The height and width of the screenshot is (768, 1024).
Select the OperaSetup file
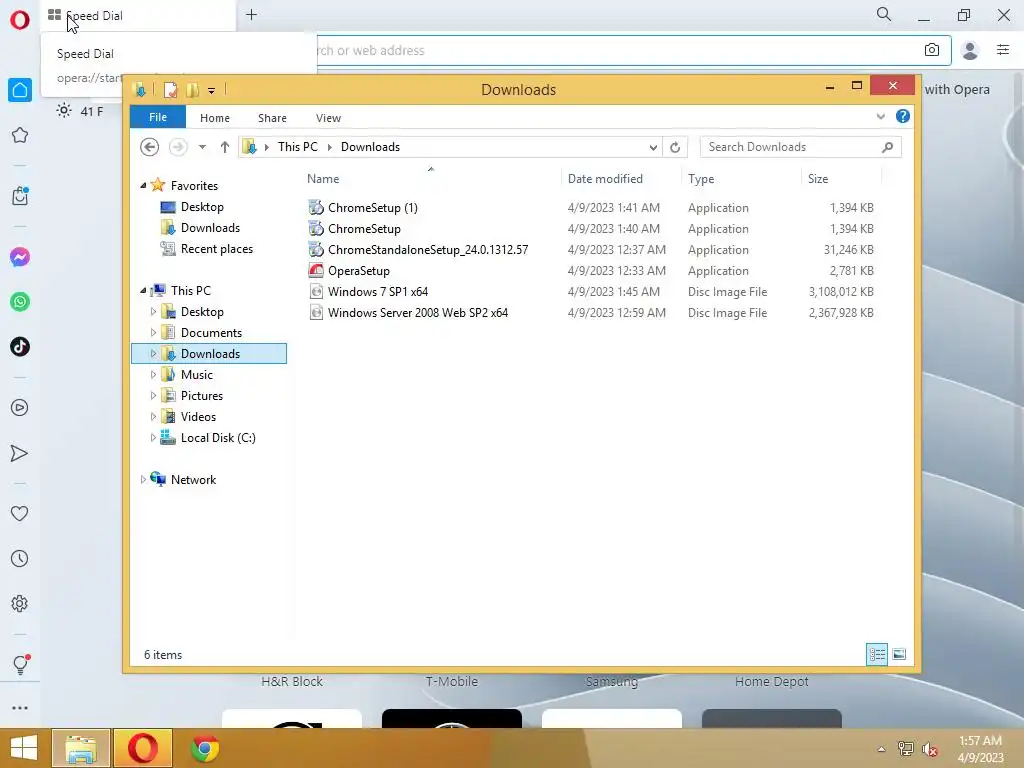359,270
